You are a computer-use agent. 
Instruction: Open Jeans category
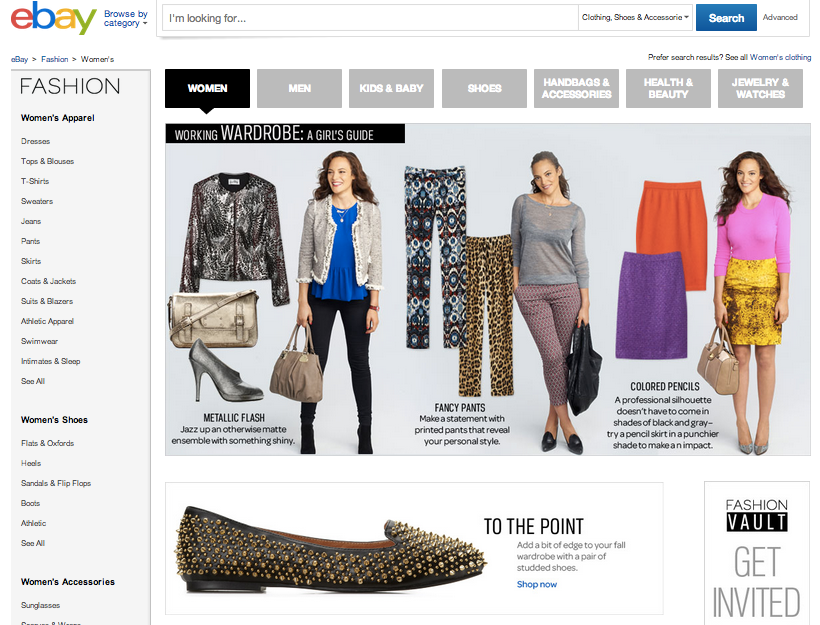click(31, 221)
